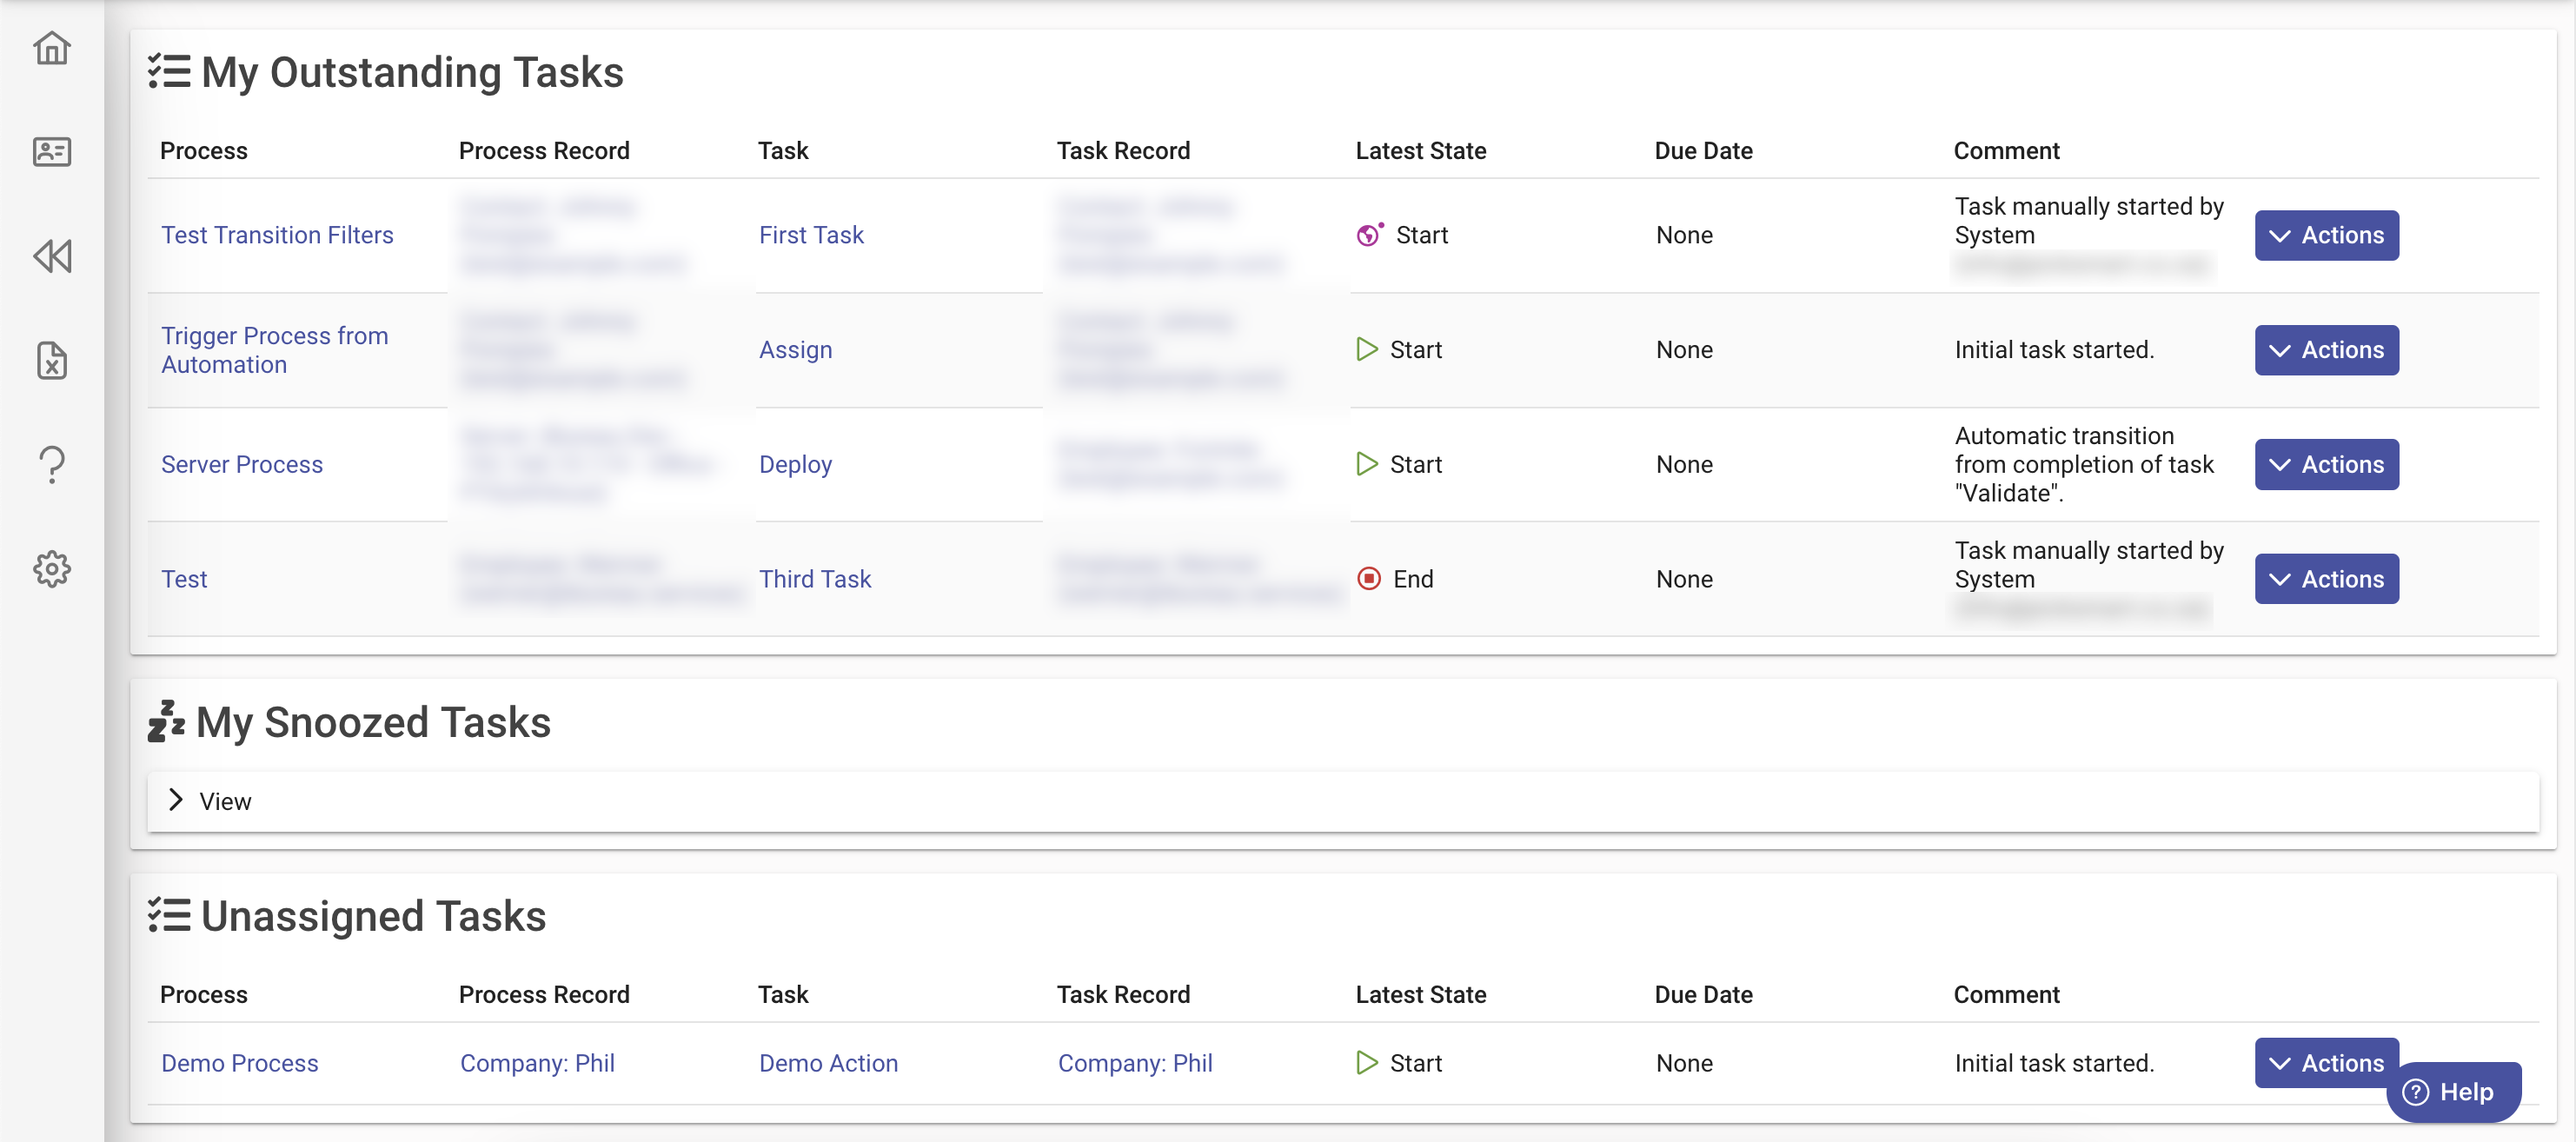Image resolution: width=2576 pixels, height=1142 pixels.
Task: Open the Test Transition Filters process link
Action: coord(277,235)
